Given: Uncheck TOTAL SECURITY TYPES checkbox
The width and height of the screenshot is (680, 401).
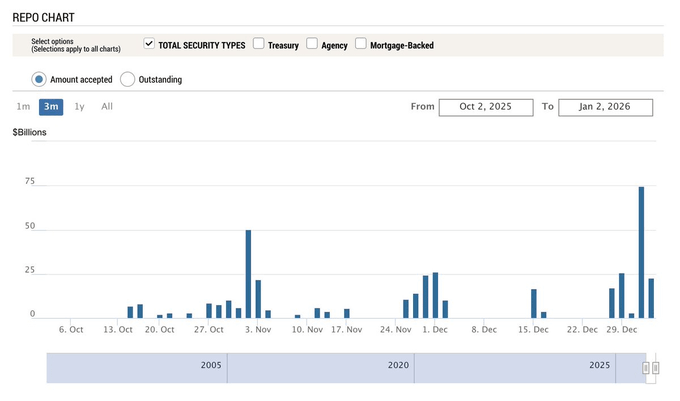Looking at the screenshot, I should tap(149, 44).
